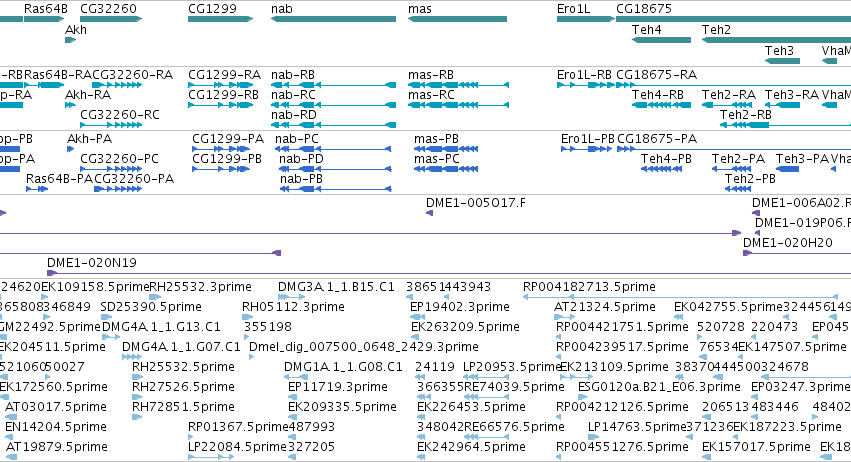Open the Ras64B-RA transcript

click(x=44, y=85)
